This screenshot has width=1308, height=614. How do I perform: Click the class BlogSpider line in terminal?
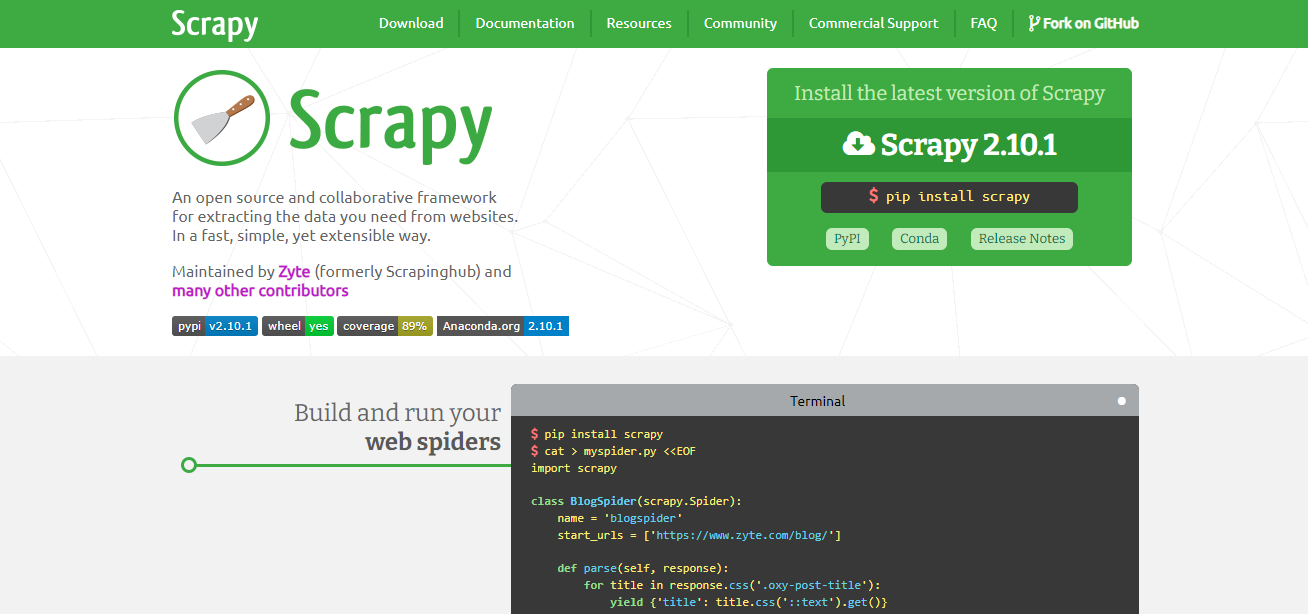tap(637, 501)
